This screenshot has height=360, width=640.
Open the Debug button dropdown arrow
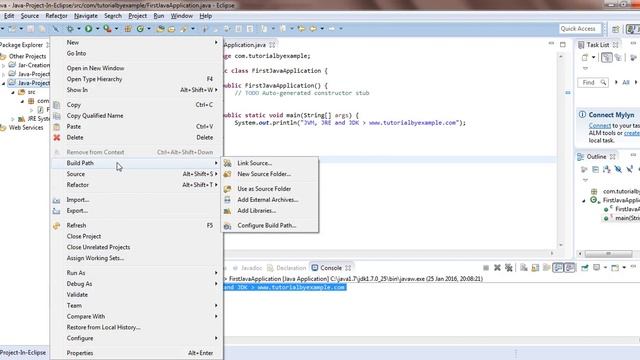(79, 29)
